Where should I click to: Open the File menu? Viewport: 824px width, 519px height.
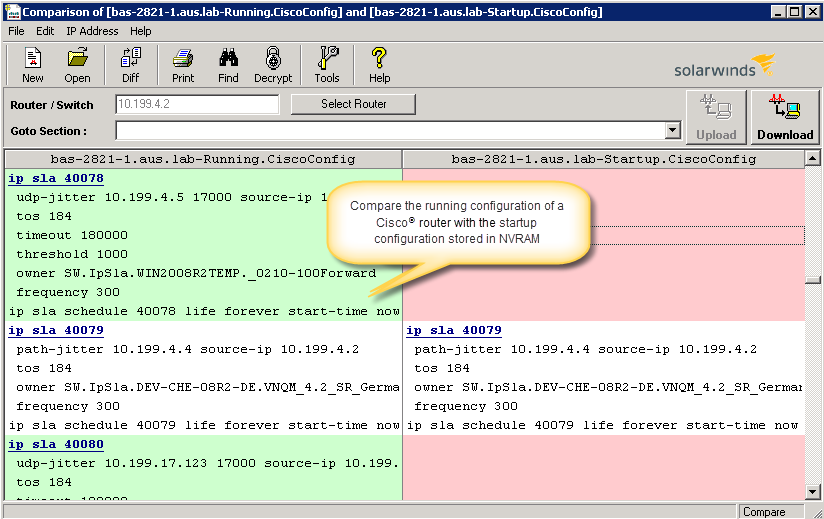click(16, 31)
